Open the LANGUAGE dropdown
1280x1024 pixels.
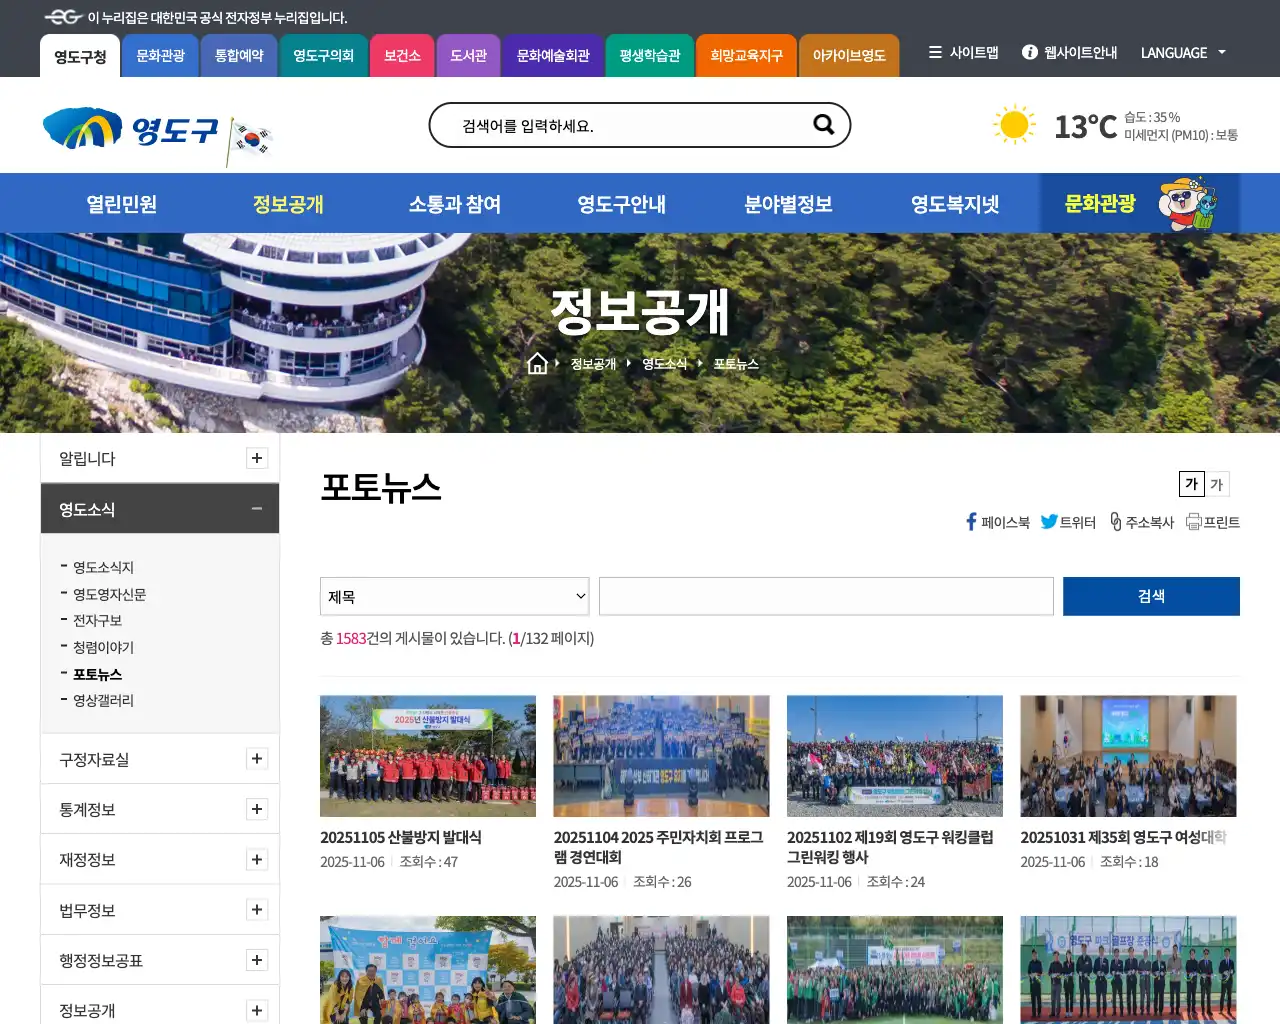1183,53
